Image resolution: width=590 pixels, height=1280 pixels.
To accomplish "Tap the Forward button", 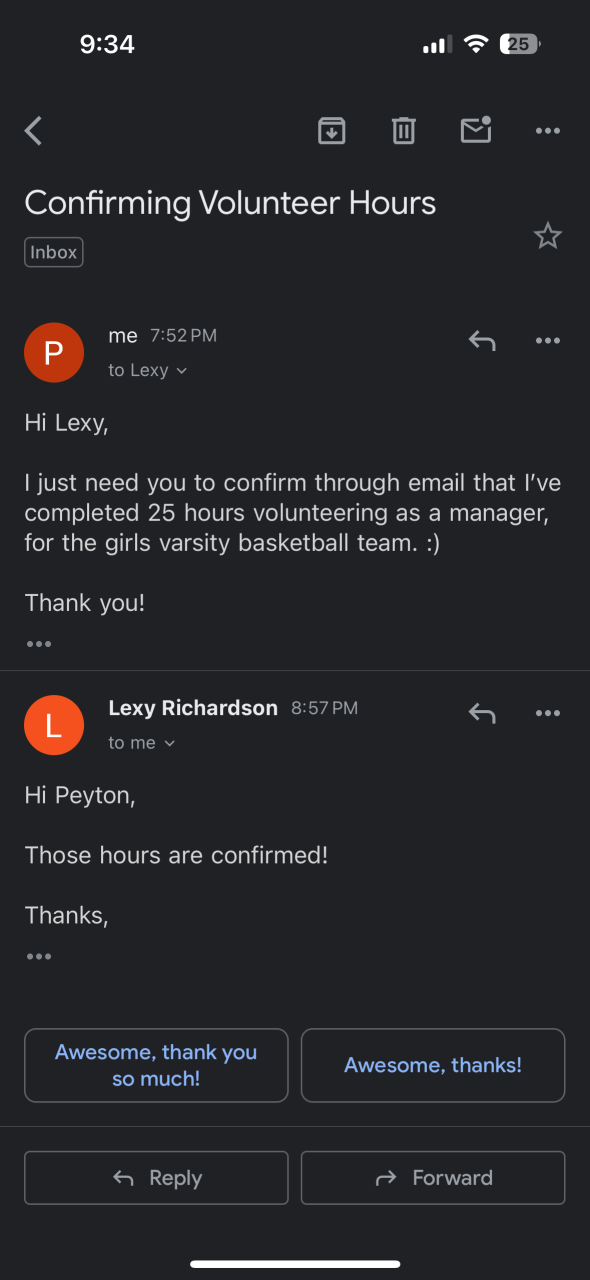I will coord(433,1178).
